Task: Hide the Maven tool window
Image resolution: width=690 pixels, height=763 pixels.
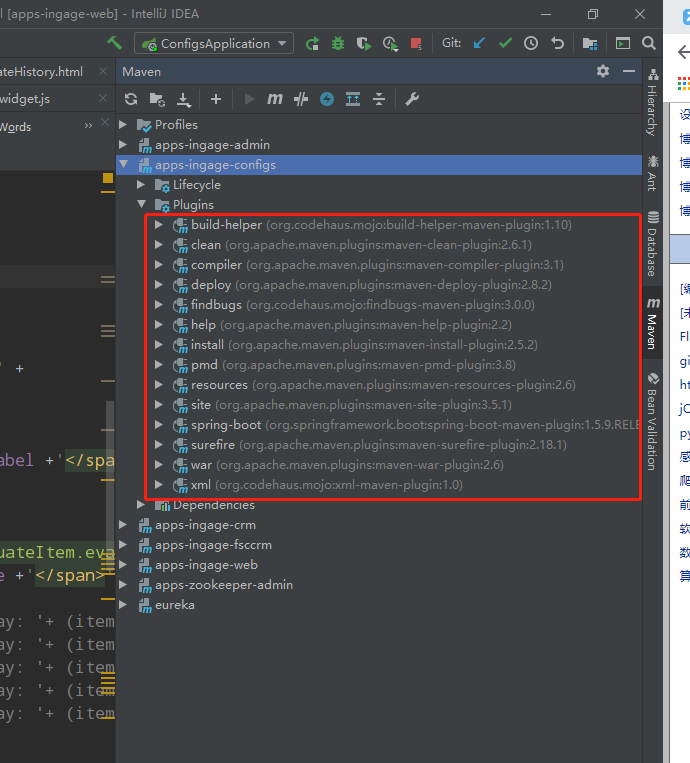Action: [629, 72]
